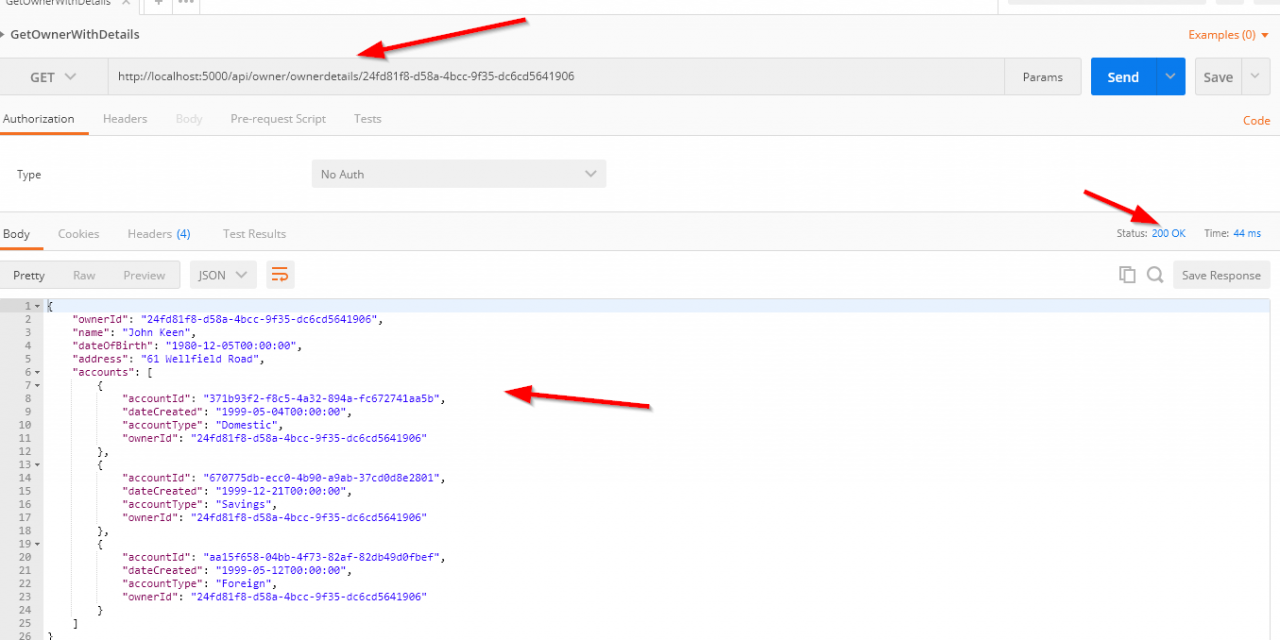The width and height of the screenshot is (1280, 640).
Task: Expand the GetOwnerWithDetails request name triangle
Action: point(3,35)
